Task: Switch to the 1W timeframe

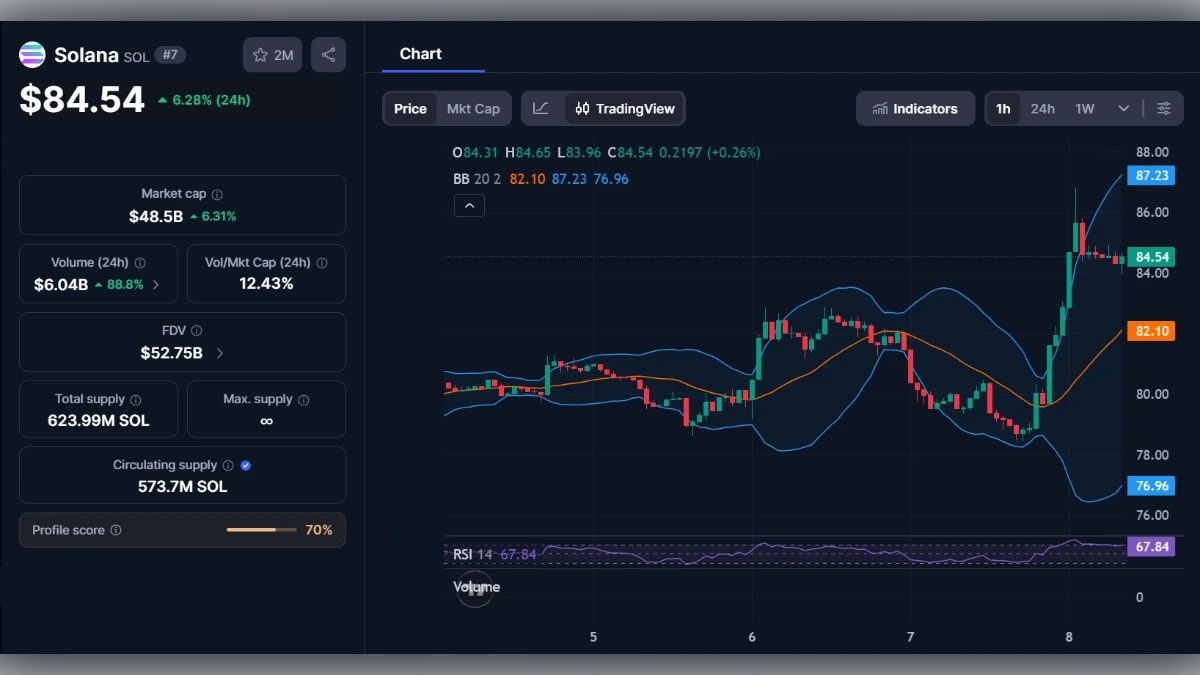Action: pyautogui.click(x=1085, y=108)
